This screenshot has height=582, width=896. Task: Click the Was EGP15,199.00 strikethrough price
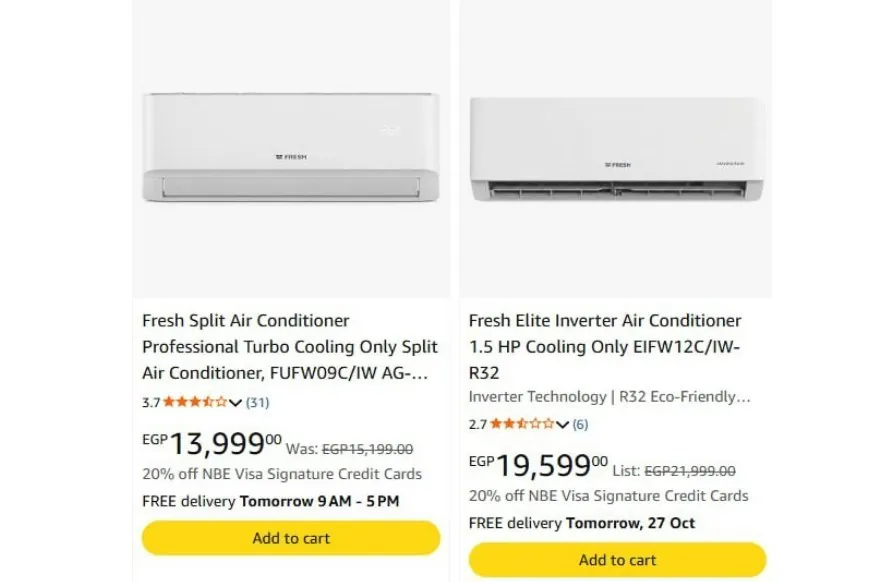point(349,449)
